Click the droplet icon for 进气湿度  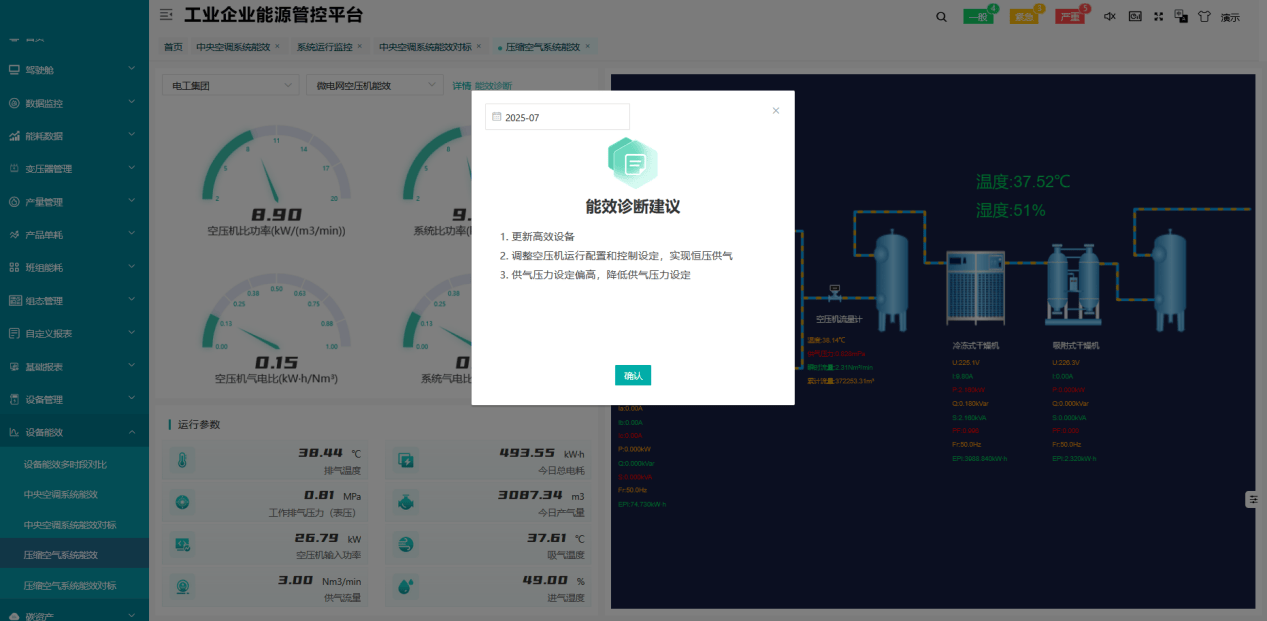tap(405, 586)
